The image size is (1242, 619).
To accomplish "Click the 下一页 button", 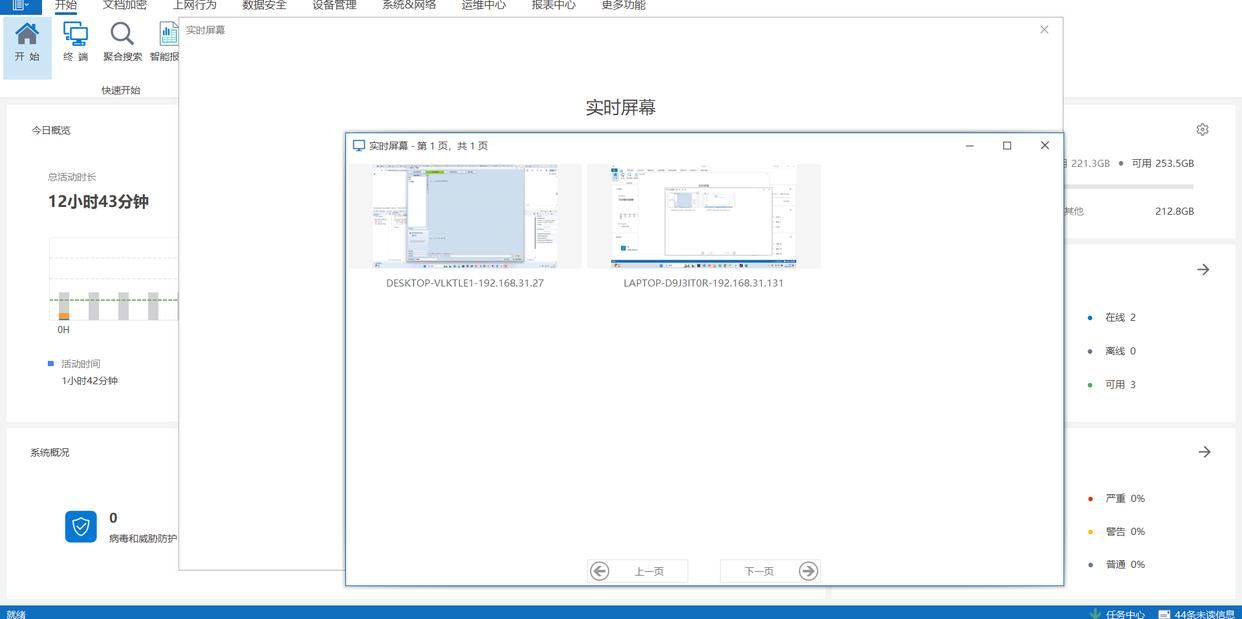I will tap(770, 571).
